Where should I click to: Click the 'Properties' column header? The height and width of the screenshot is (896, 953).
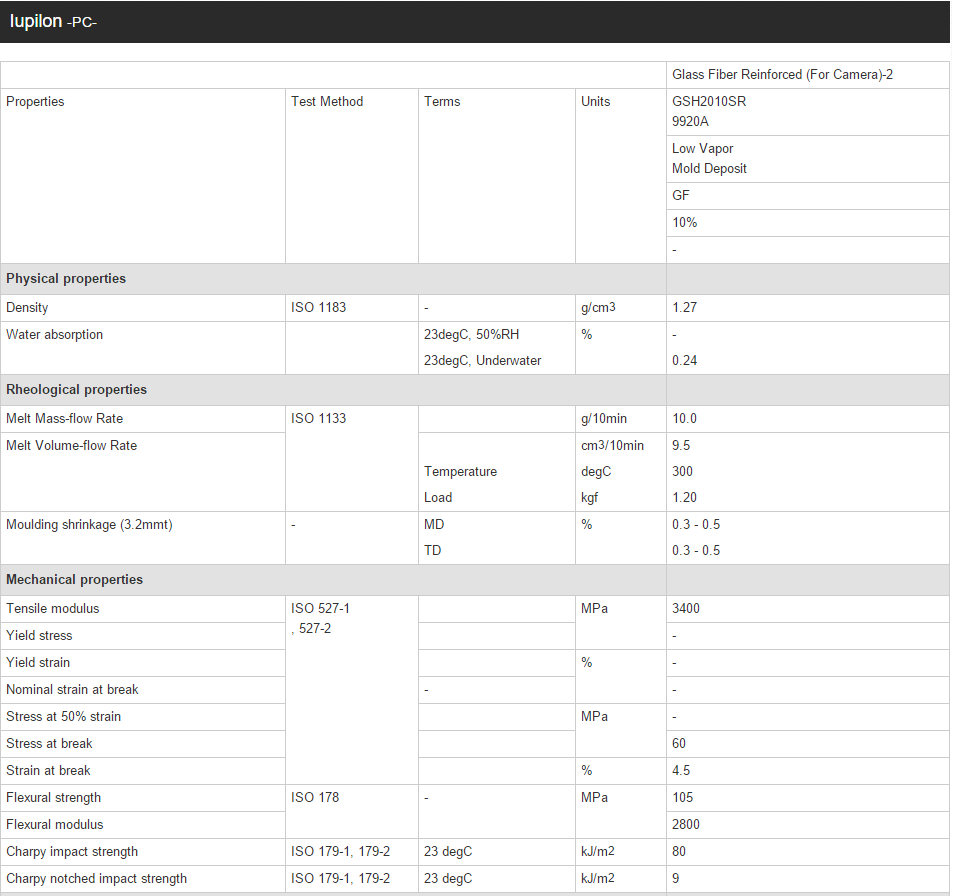point(143,176)
